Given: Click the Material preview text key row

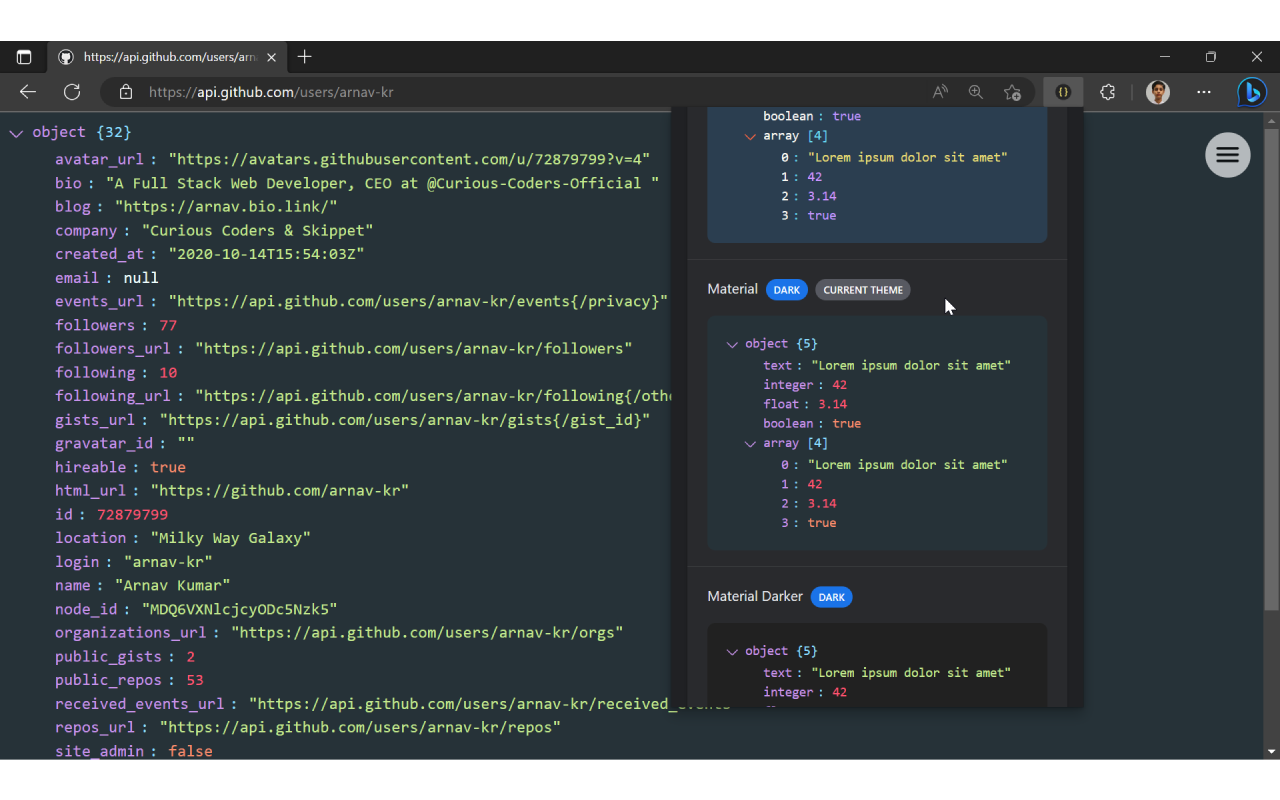Looking at the screenshot, I should (x=887, y=366).
